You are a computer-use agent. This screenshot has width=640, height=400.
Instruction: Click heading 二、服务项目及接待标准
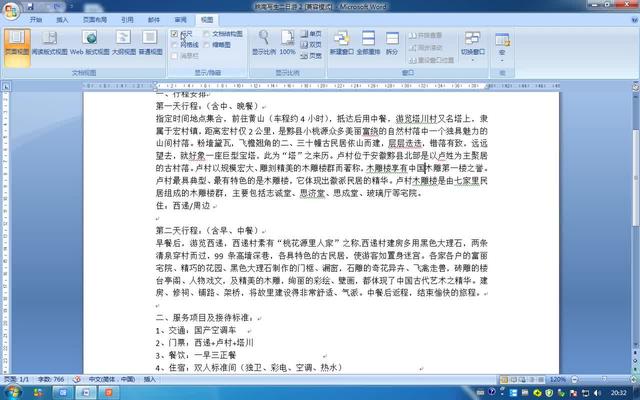click(x=205, y=318)
